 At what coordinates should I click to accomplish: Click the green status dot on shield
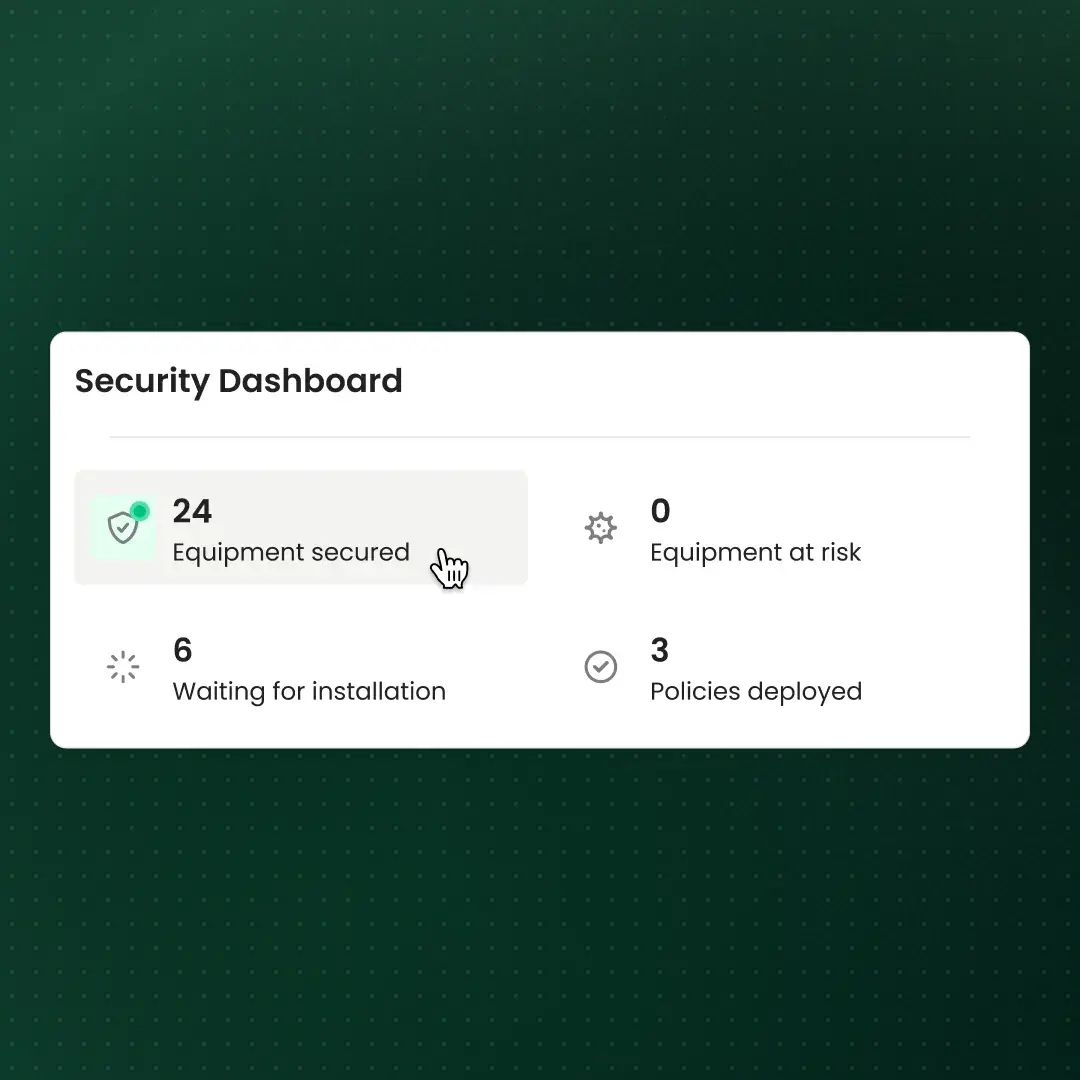tap(140, 511)
